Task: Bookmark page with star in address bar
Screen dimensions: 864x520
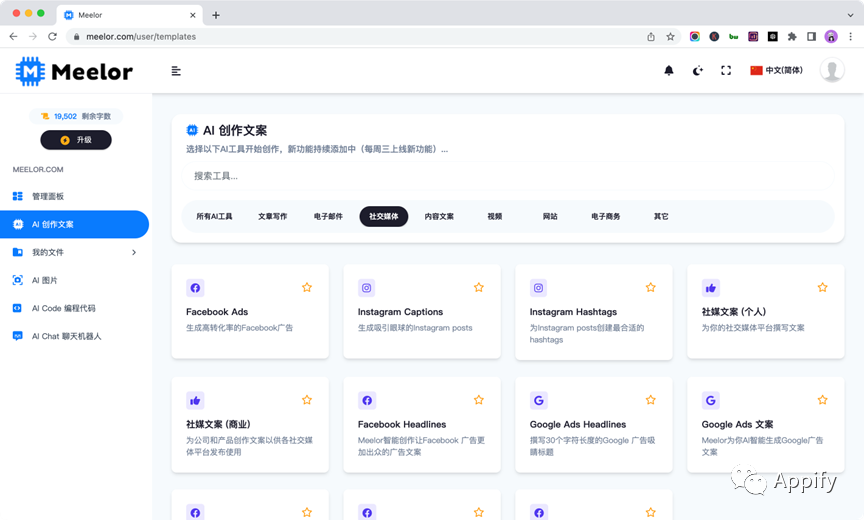Action: point(670,36)
